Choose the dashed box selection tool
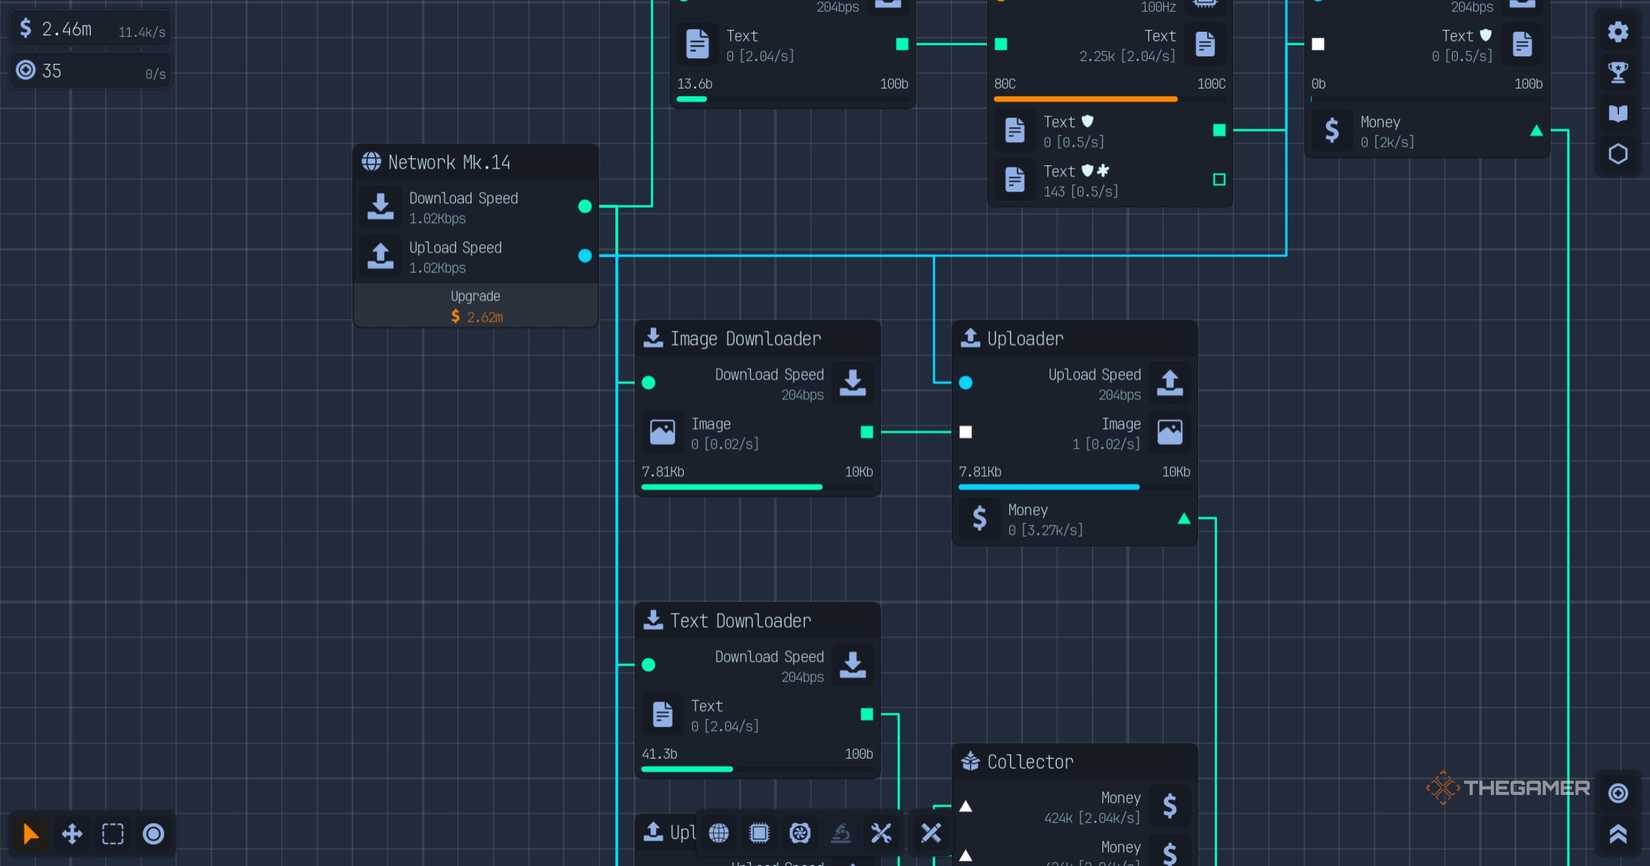Screen dimensions: 1650x866 (x=113, y=834)
